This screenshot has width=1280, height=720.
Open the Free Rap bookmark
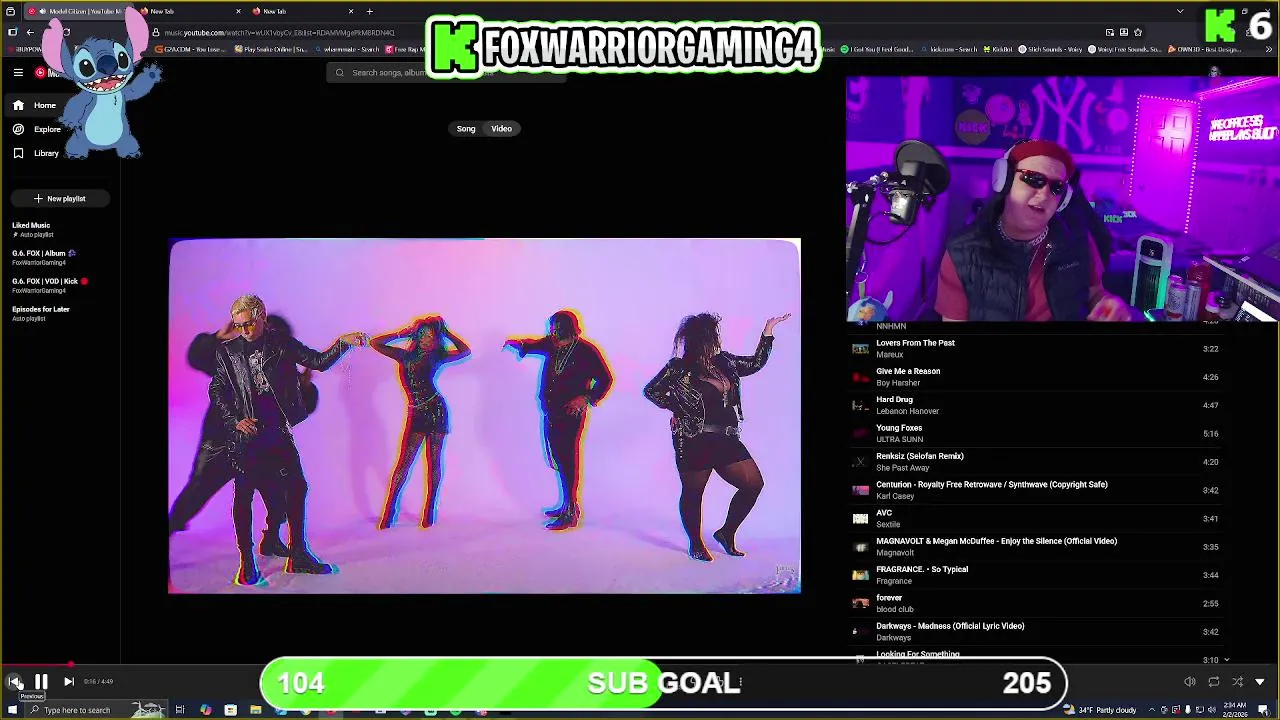point(406,49)
